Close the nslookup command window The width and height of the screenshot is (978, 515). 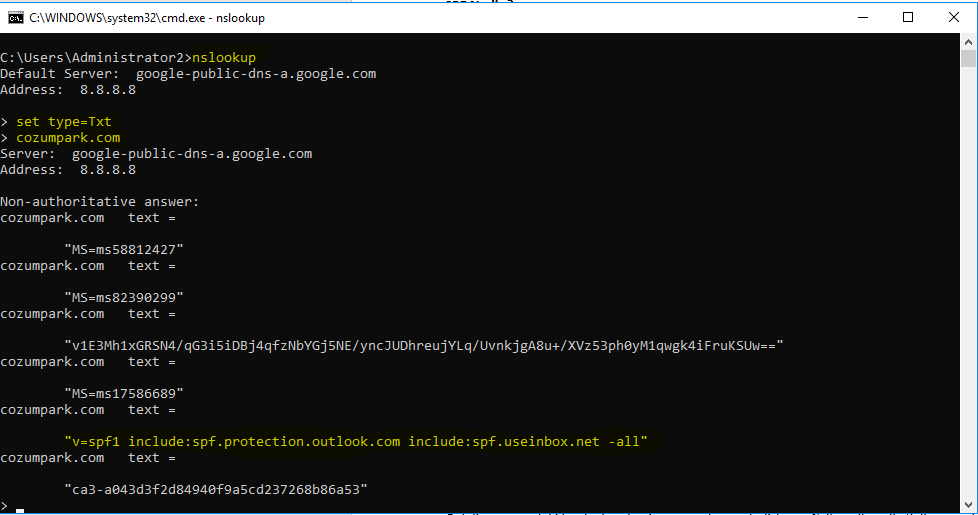(x=954, y=17)
